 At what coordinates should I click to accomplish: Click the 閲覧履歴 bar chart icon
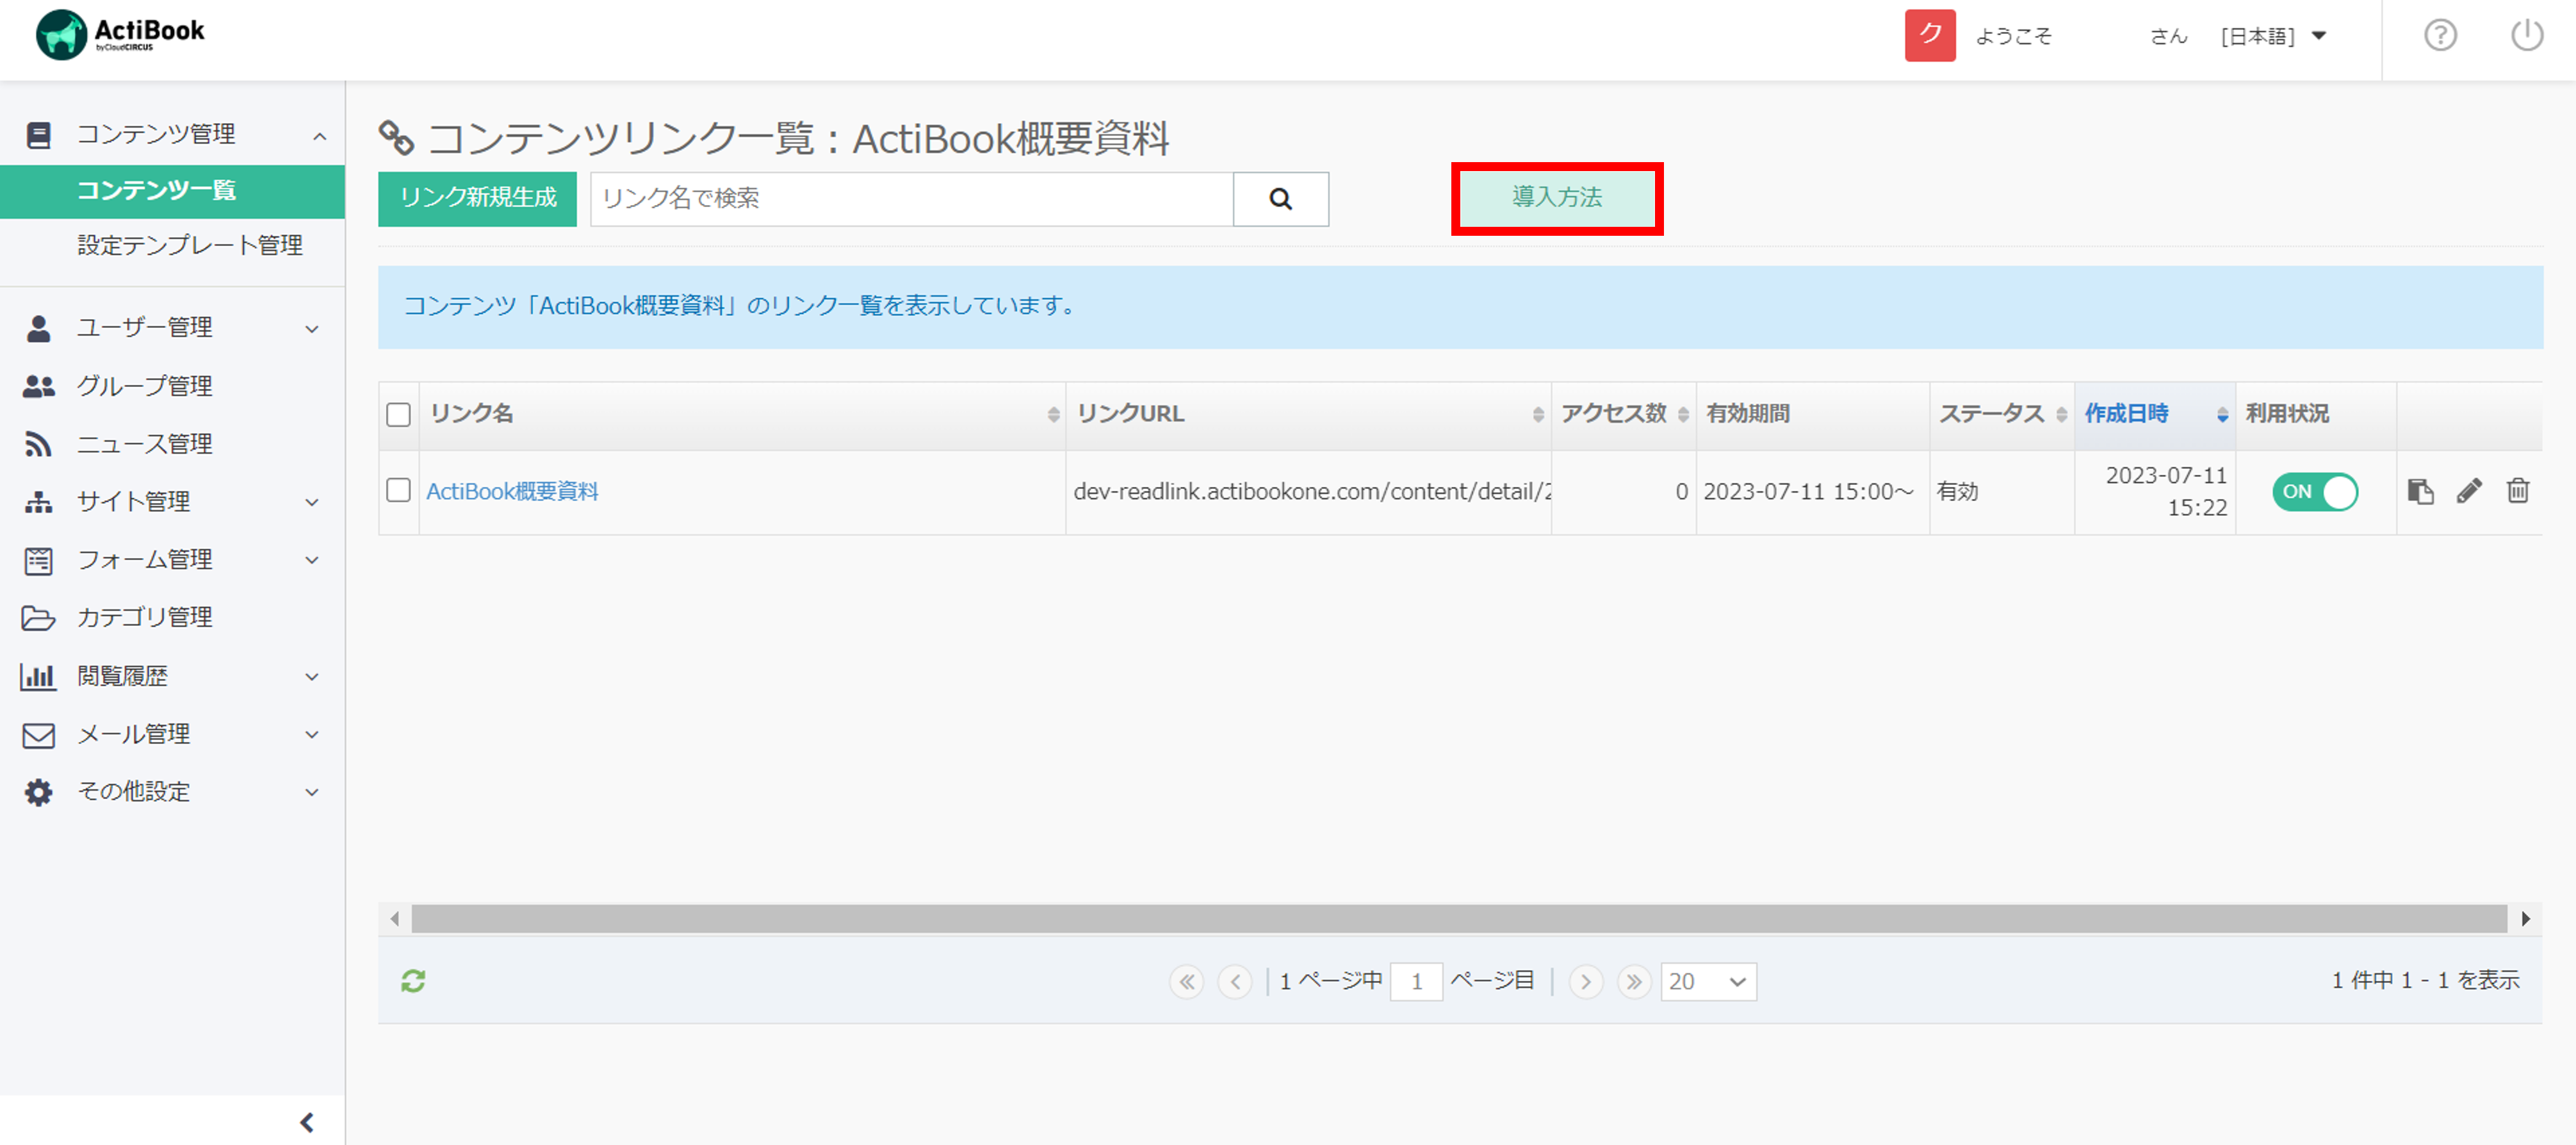38,676
